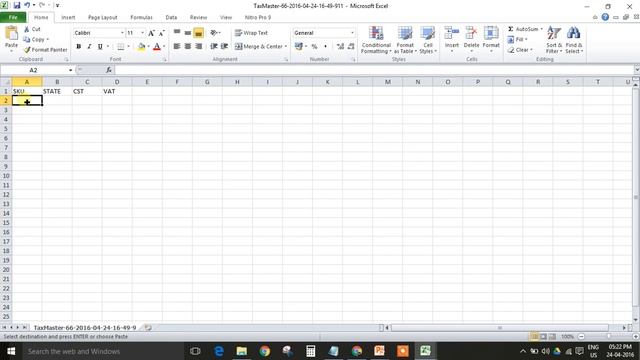640x360 pixels.
Task: Open File Explorer from taskbar
Action: pos(242,351)
